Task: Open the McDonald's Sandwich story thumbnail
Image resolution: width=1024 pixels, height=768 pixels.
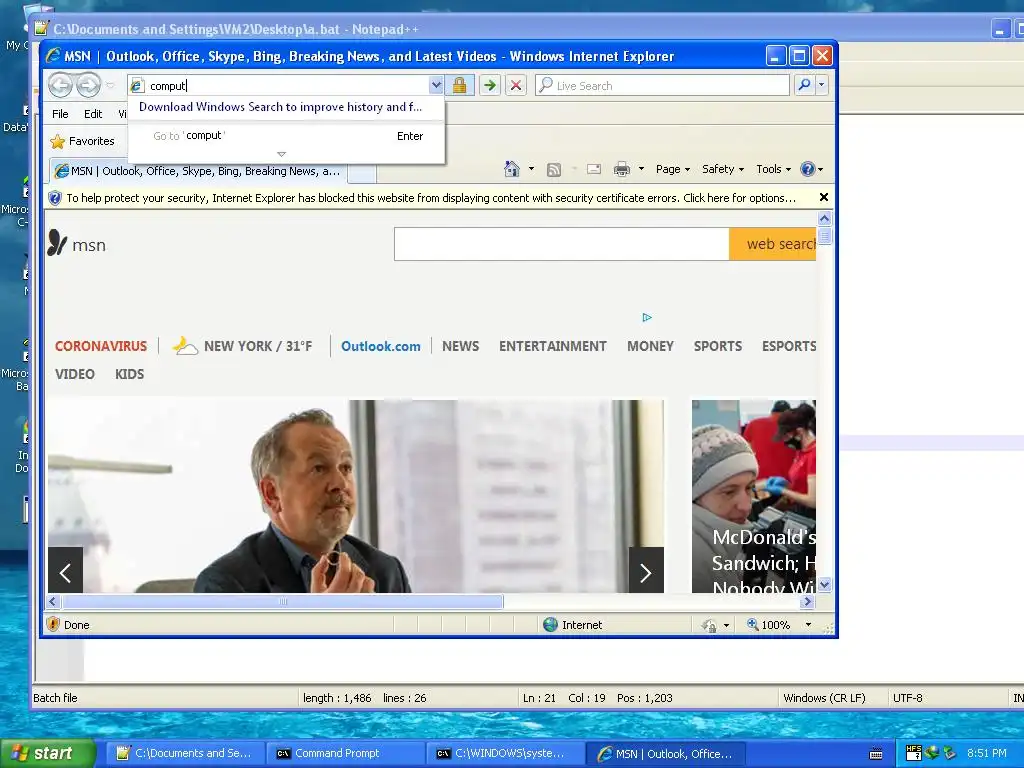Action: click(x=754, y=496)
